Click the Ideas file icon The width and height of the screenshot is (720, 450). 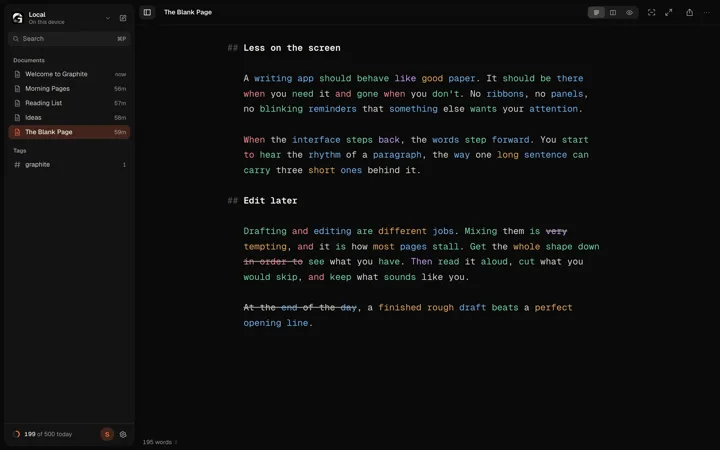point(17,118)
